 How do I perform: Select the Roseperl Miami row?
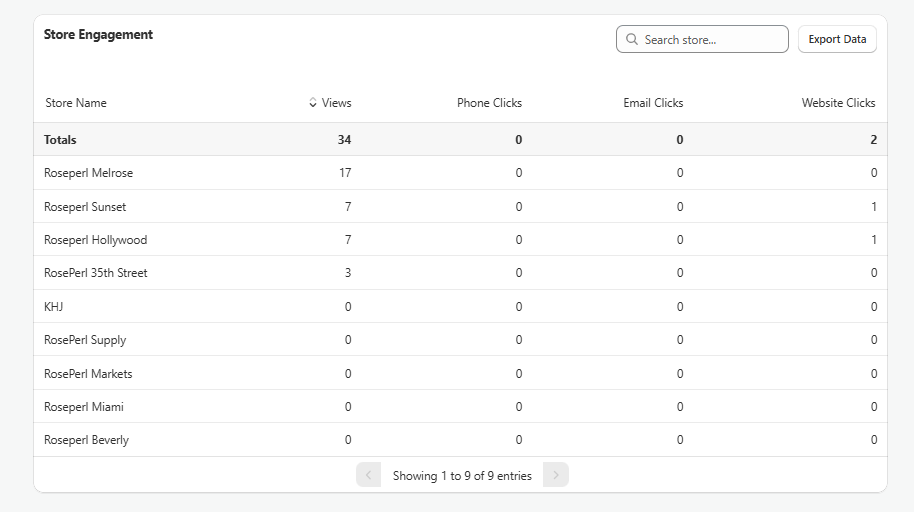point(84,407)
